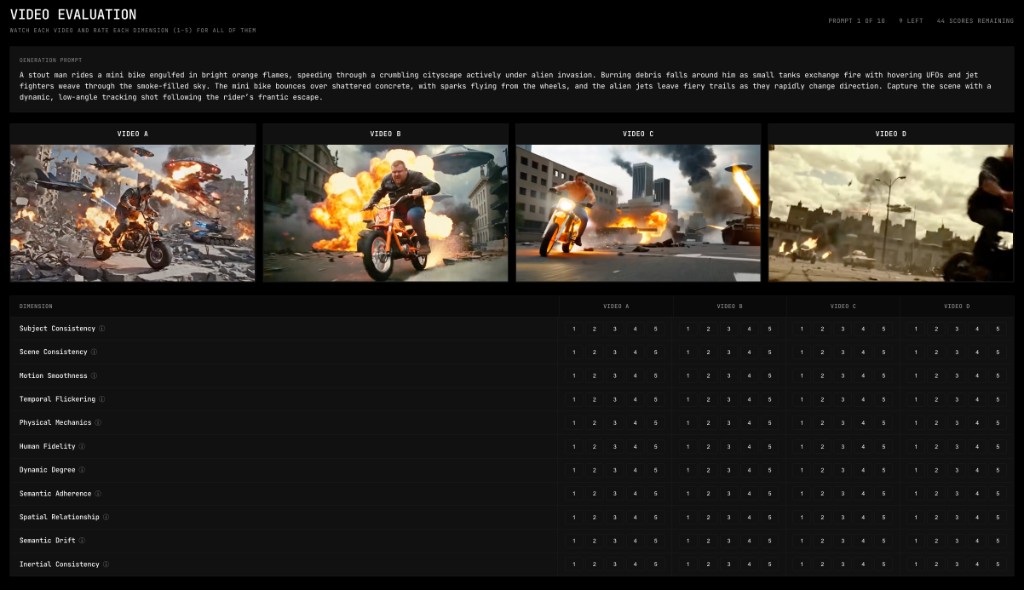Open the Physical Mechanics info tooltip
Screen dimensions: 1024x590
point(99,423)
